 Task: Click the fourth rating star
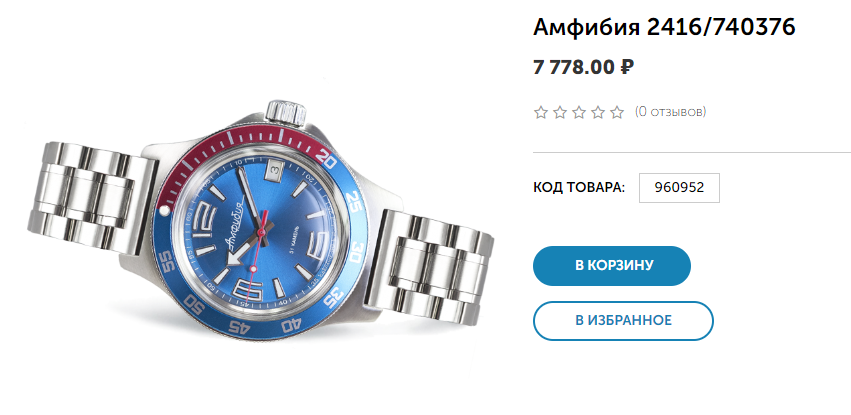point(598,112)
